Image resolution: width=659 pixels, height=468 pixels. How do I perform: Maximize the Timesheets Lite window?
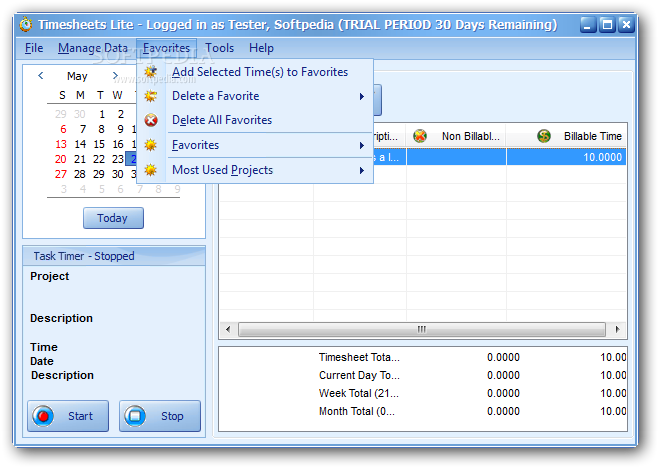click(607, 25)
